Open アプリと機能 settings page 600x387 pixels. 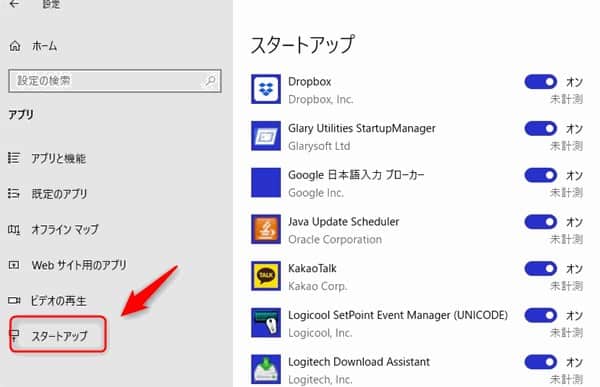59,158
